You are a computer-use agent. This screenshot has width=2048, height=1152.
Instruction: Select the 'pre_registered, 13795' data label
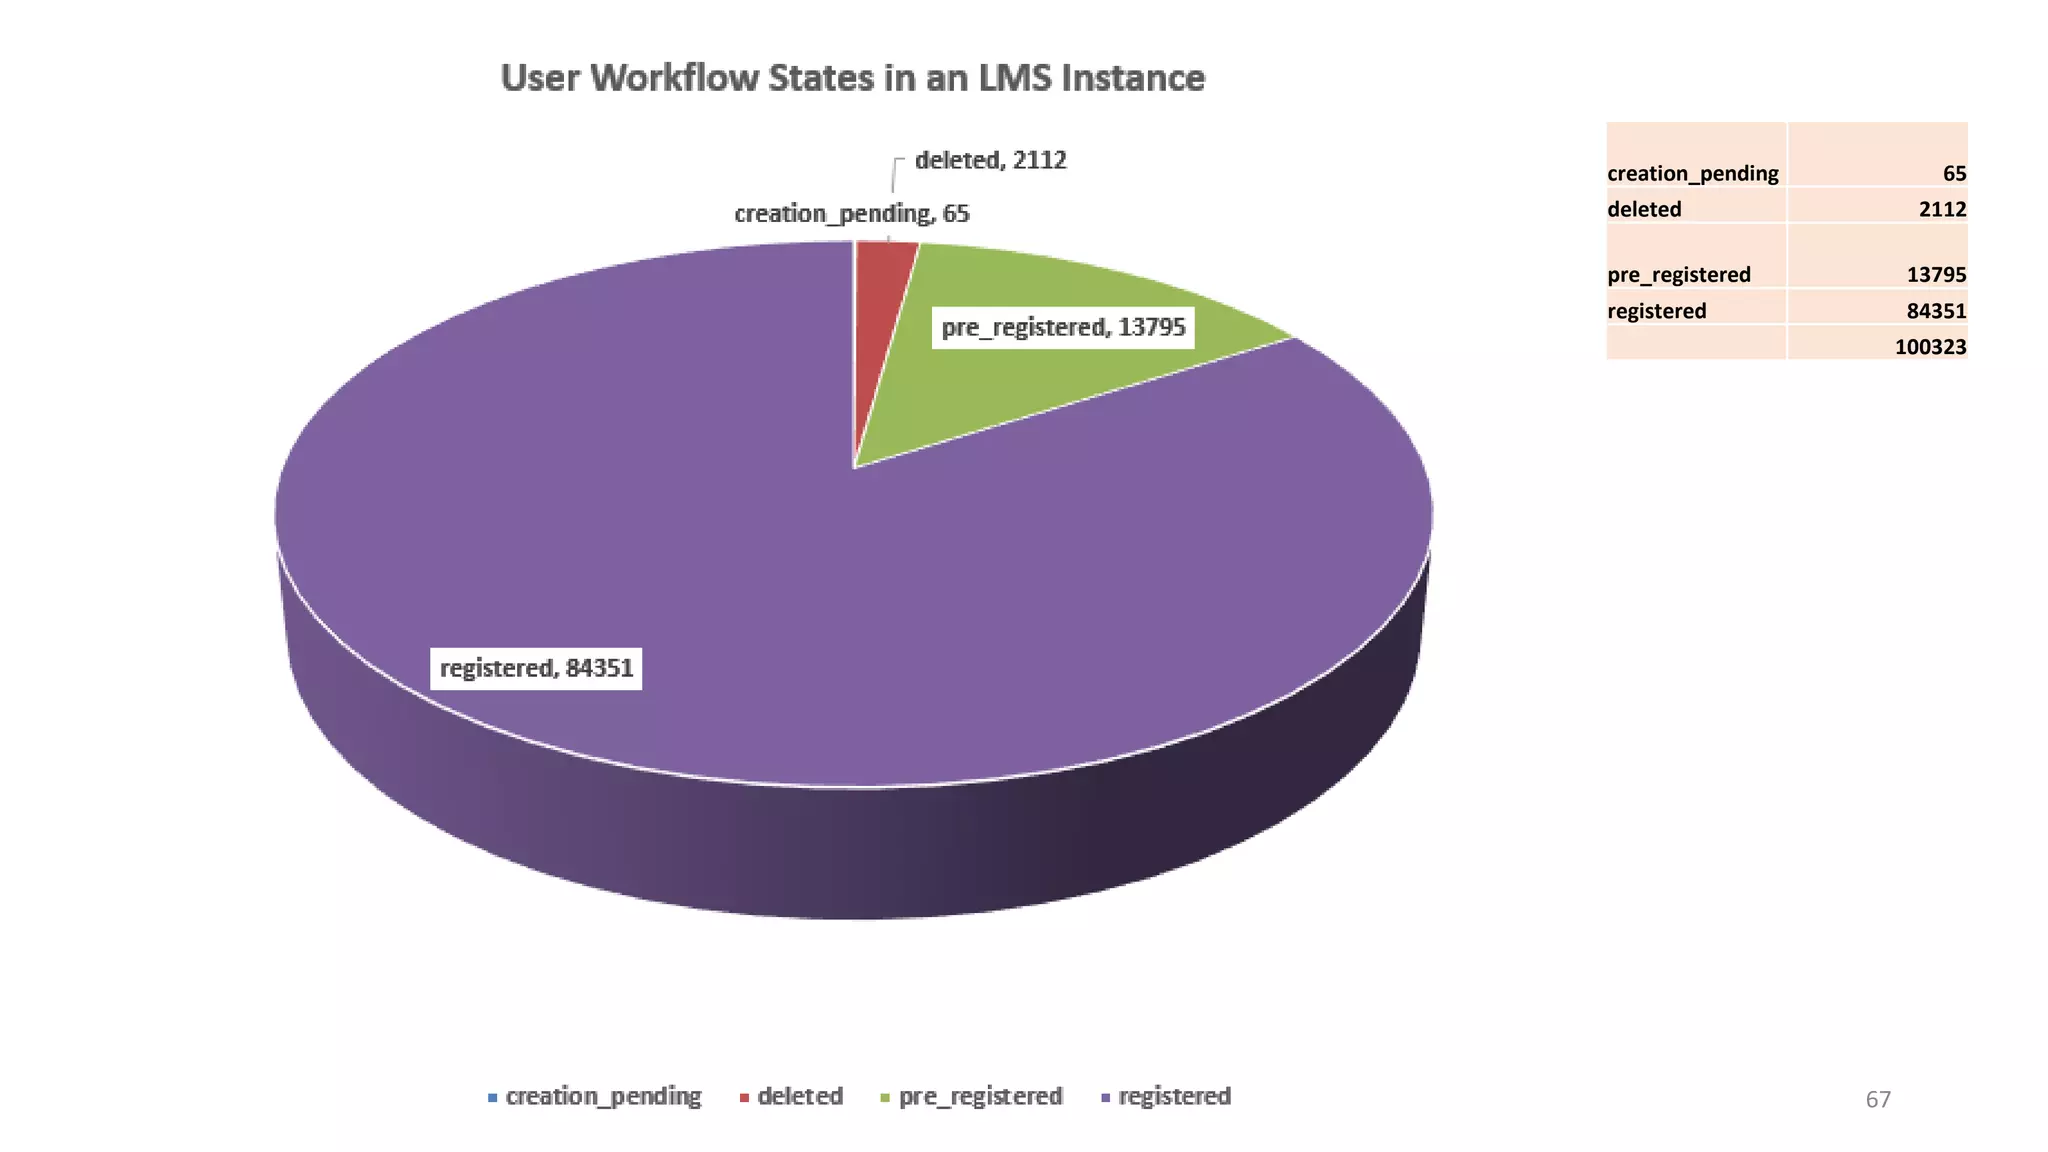pyautogui.click(x=1063, y=328)
